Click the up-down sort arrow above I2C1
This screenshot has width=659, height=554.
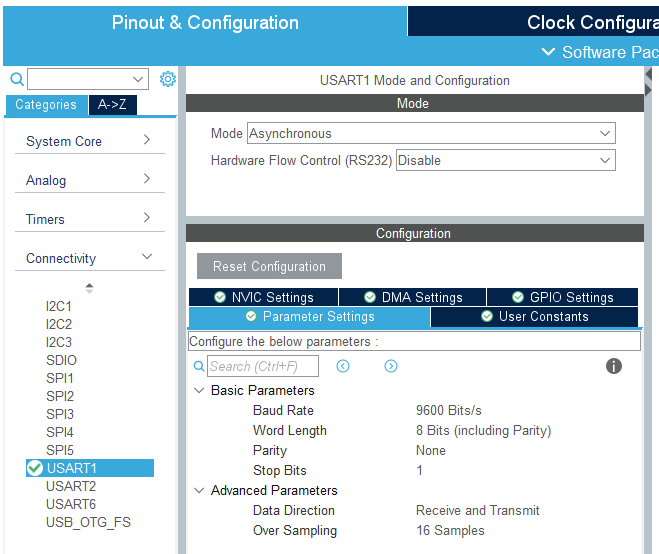tap(89, 288)
